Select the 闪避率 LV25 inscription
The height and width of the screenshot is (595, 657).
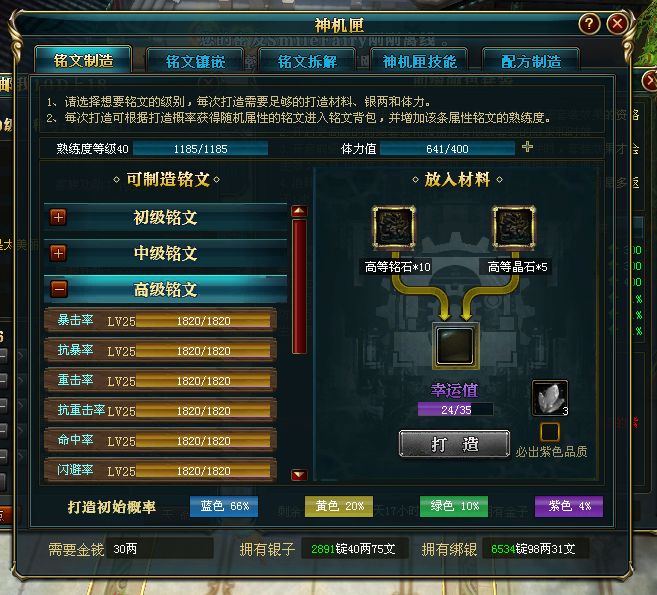160,471
